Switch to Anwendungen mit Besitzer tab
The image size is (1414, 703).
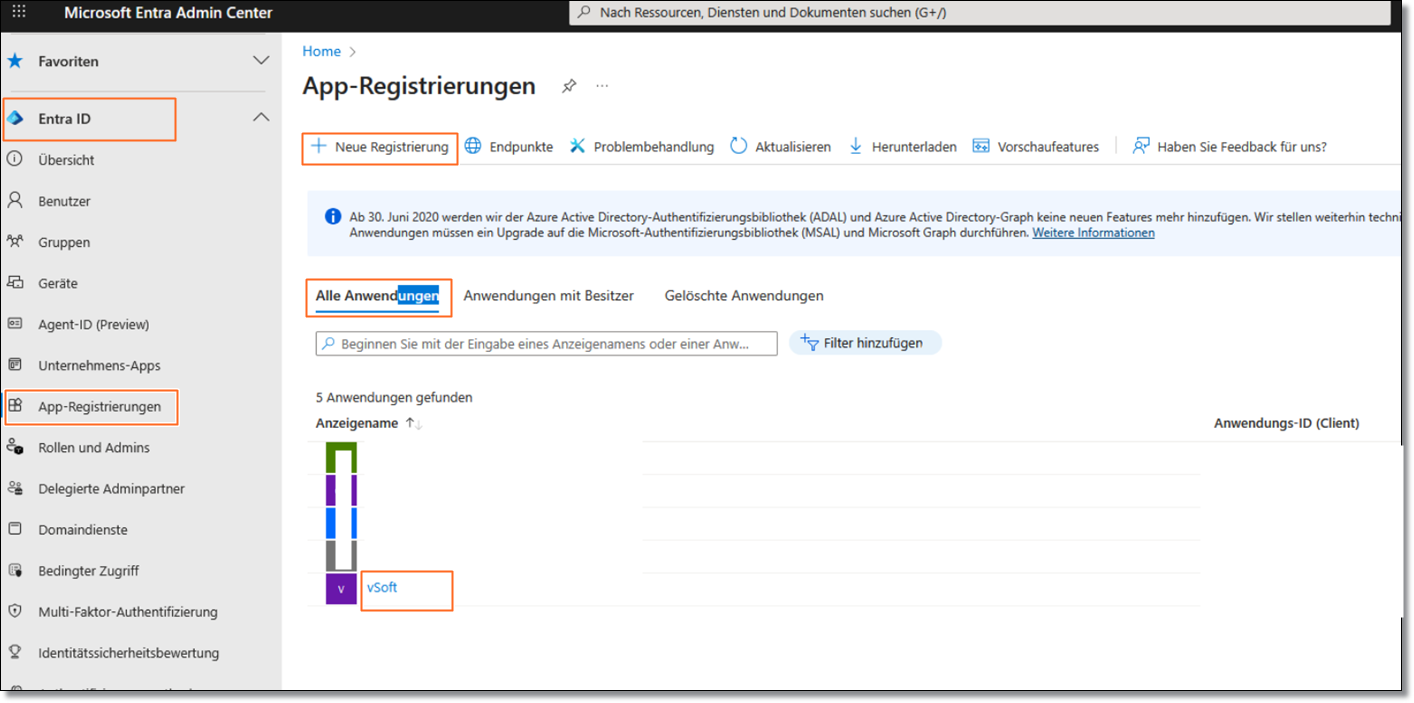point(548,296)
